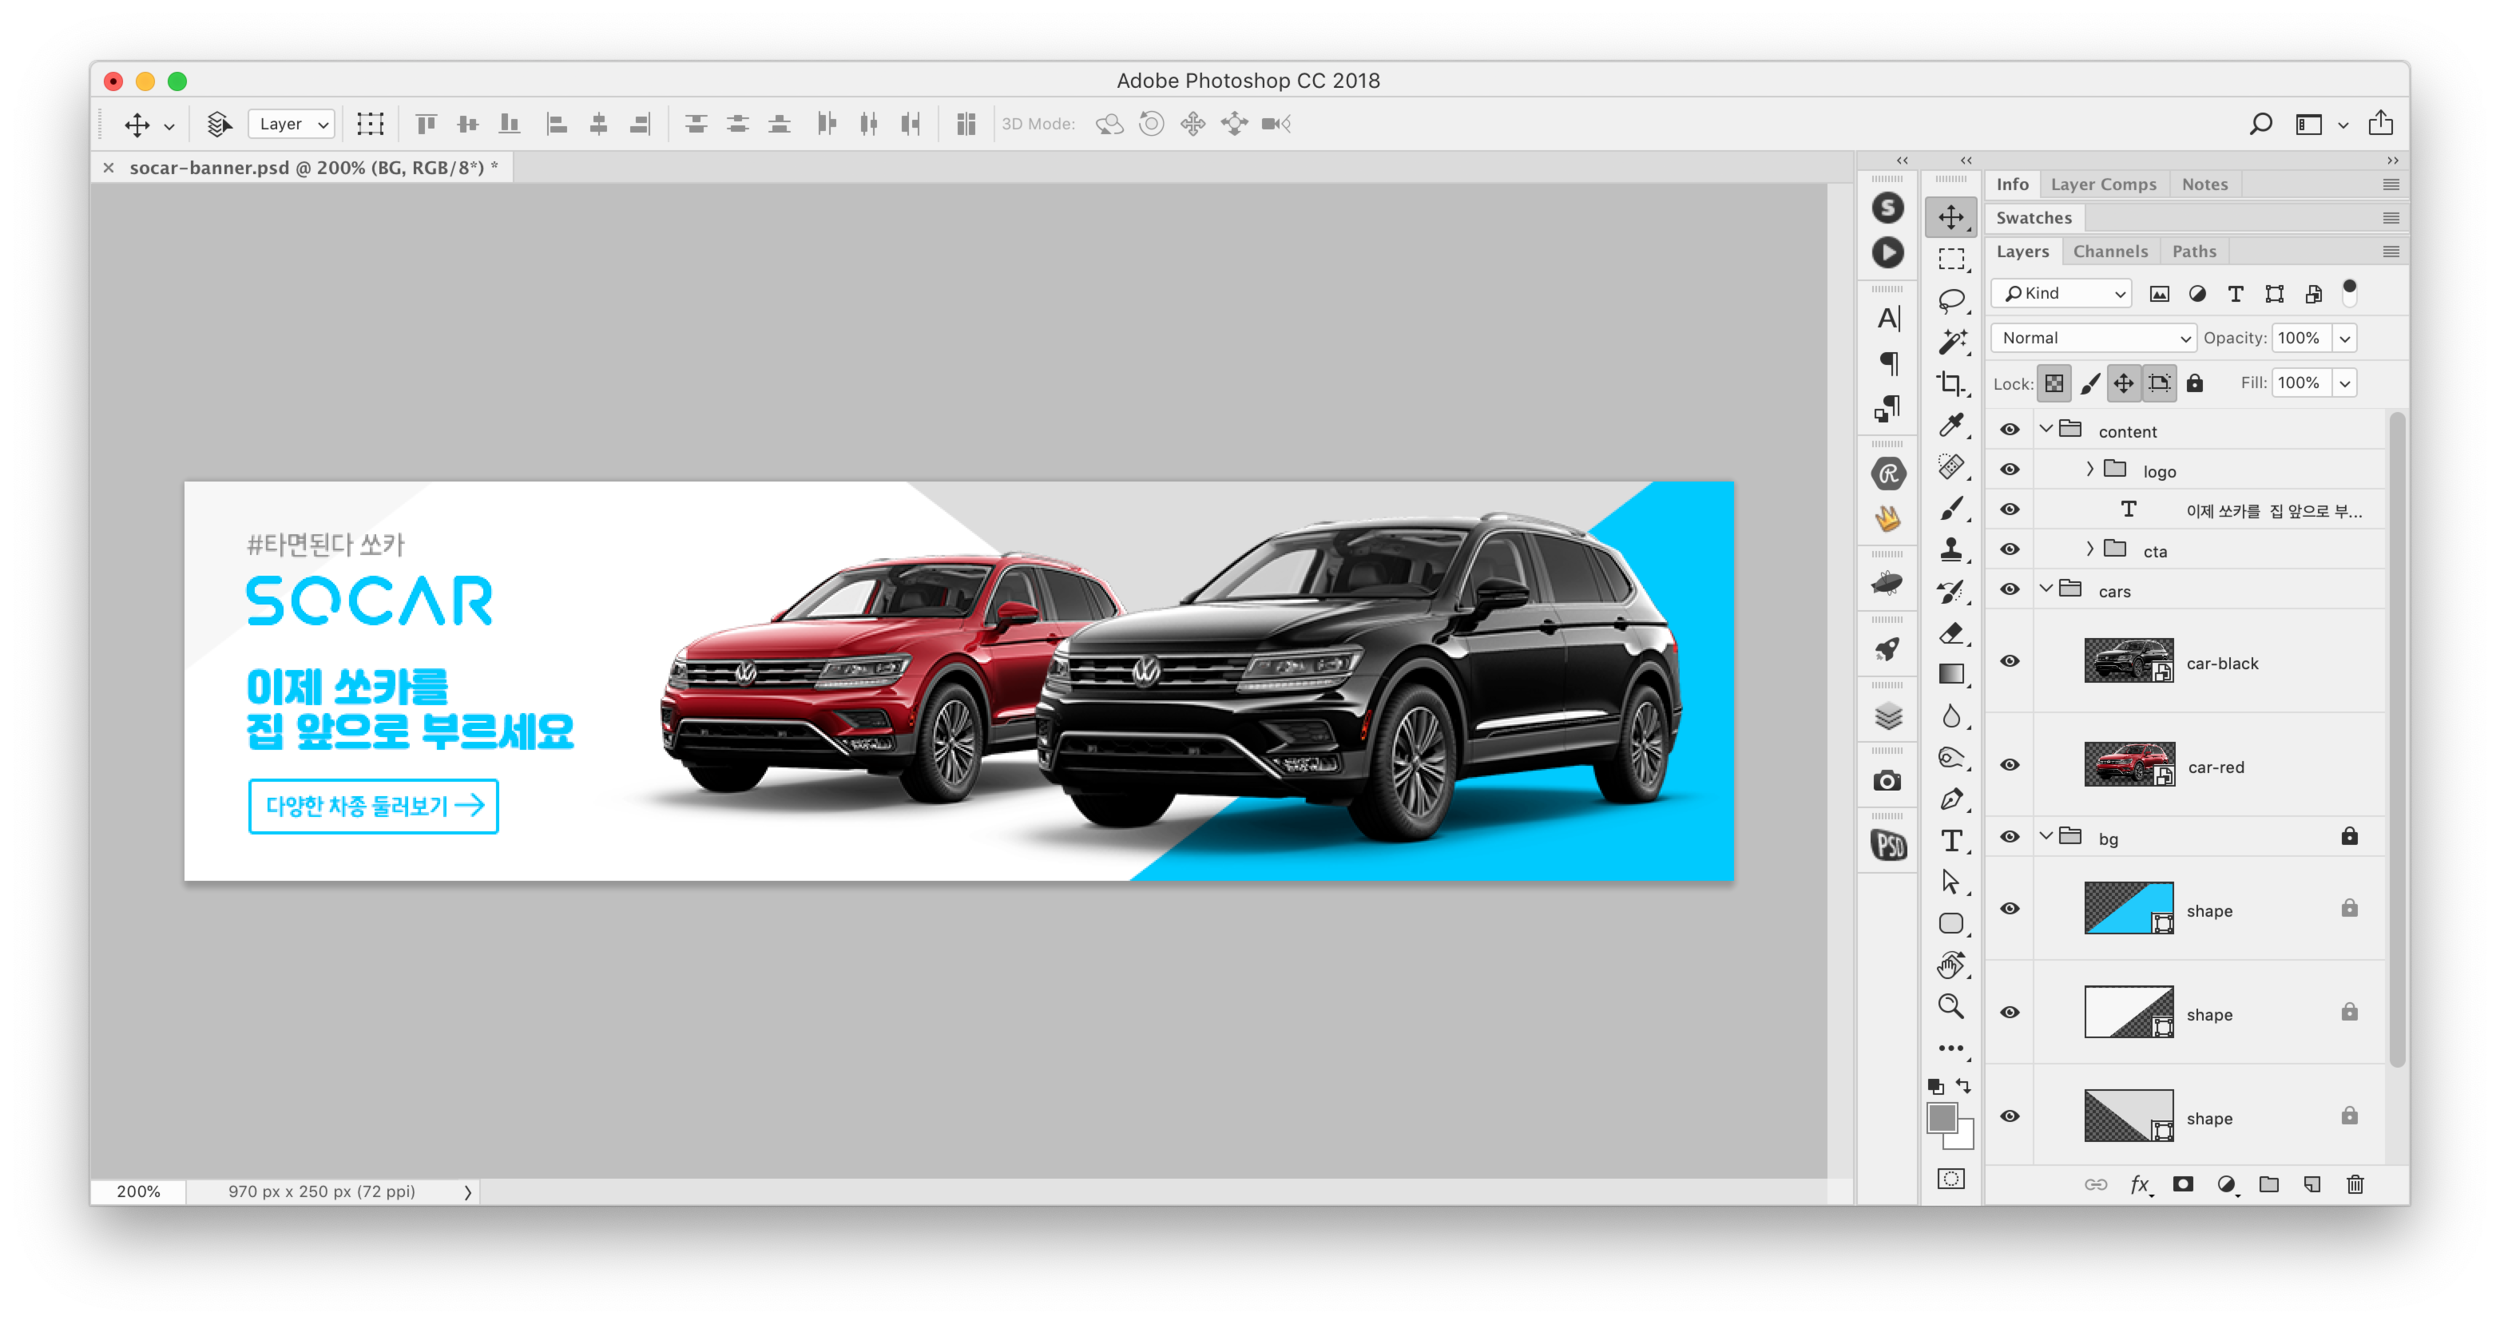Add a layer mask button
Image resolution: width=2500 pixels, height=1324 pixels.
pyautogui.click(x=2183, y=1184)
